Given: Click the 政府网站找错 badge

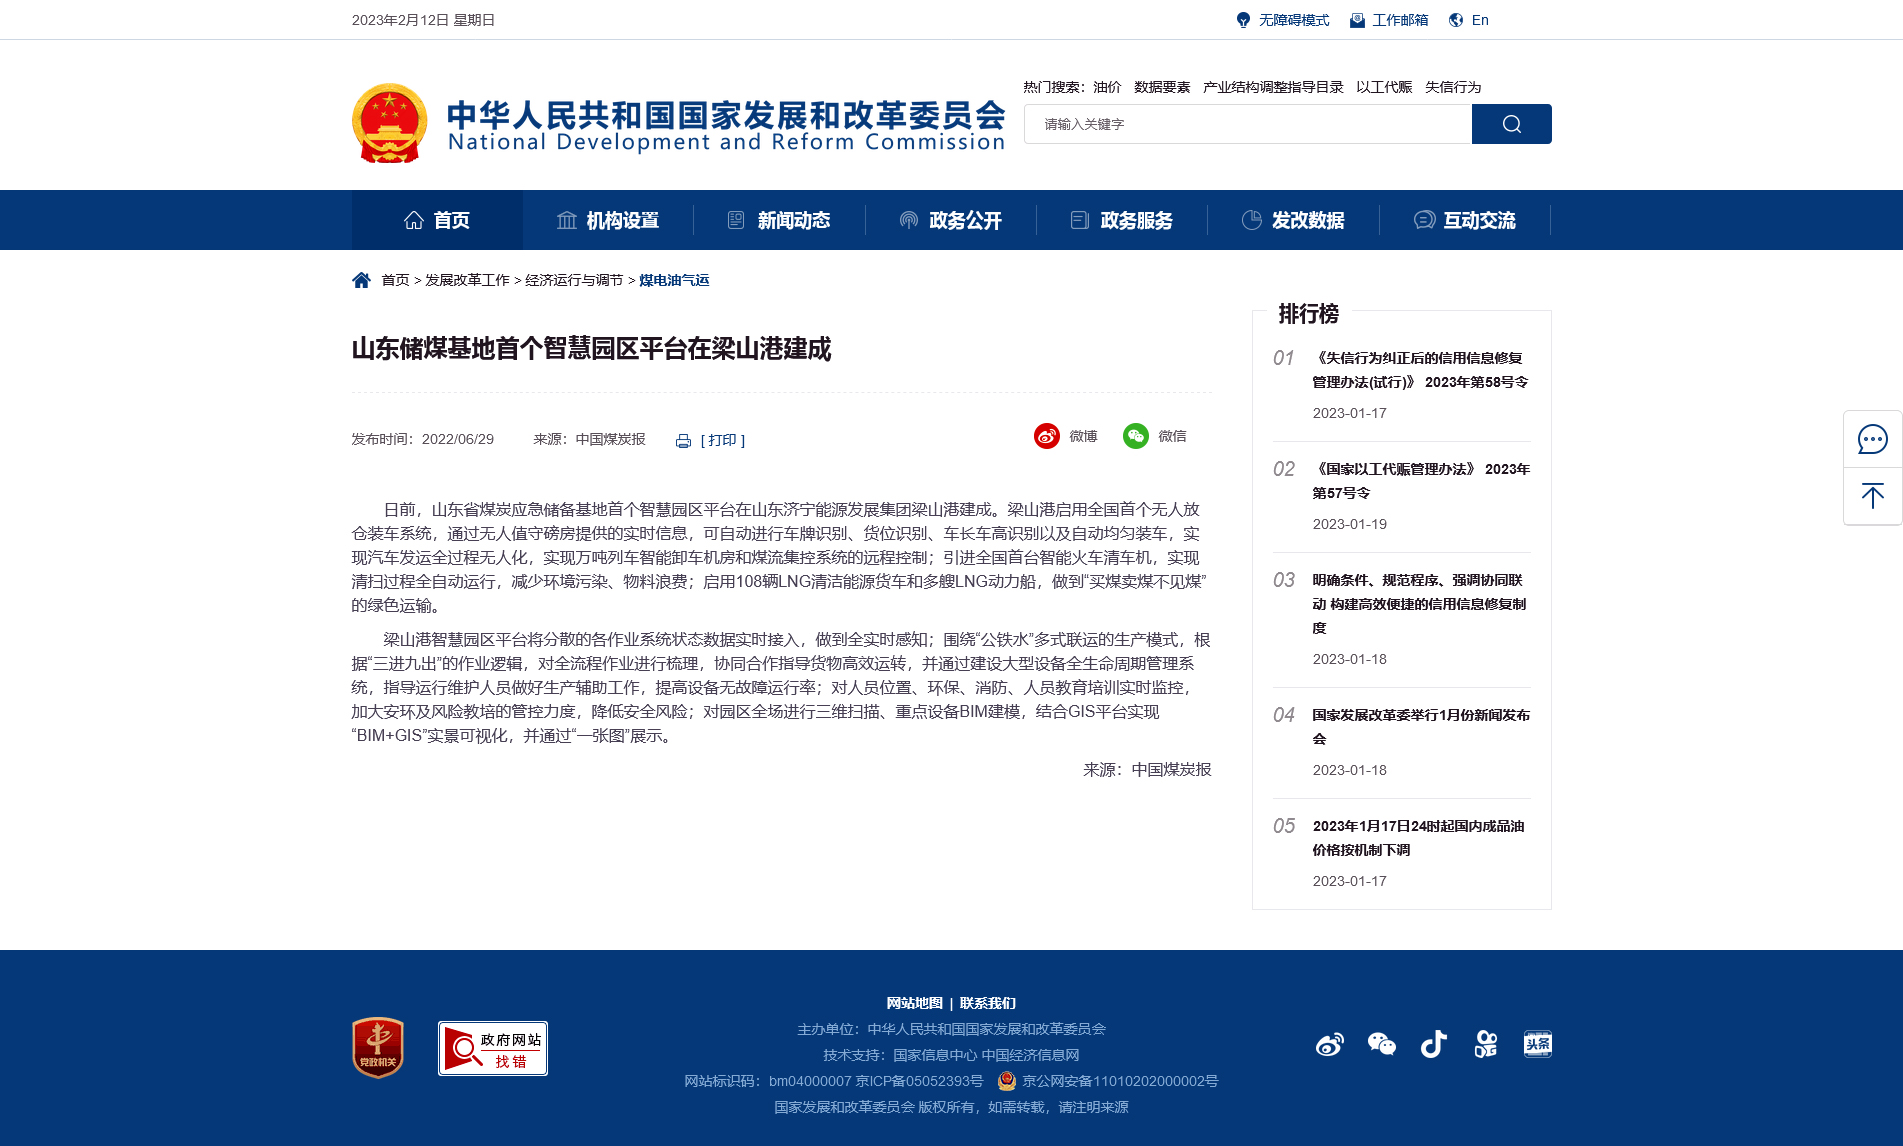Looking at the screenshot, I should tap(493, 1048).
